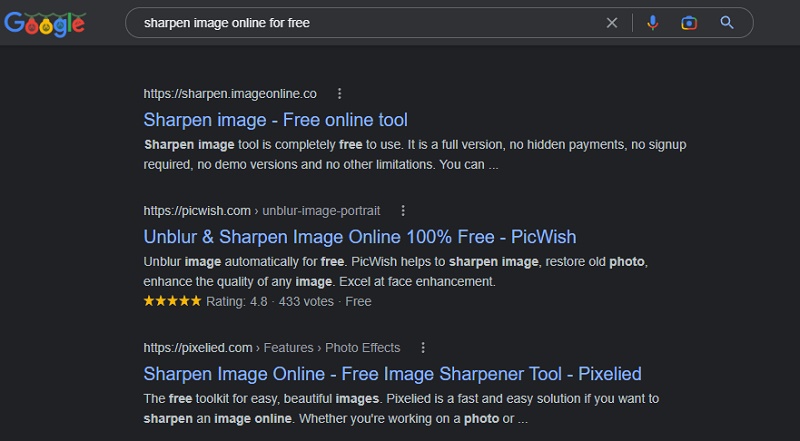Clear the search query with X icon
Viewport: 800px width, 441px height.
pos(611,22)
